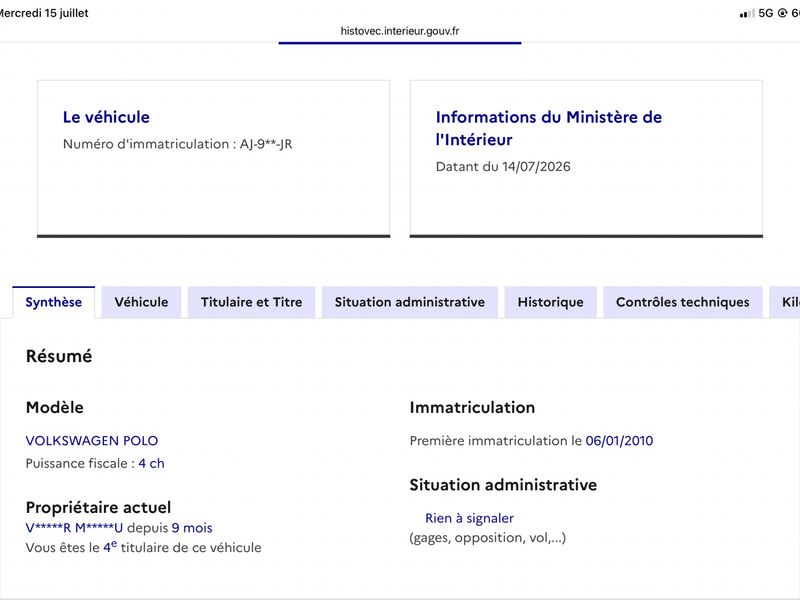Click the Le véhicule card heading
The width and height of the screenshot is (800, 600).
[x=106, y=117]
